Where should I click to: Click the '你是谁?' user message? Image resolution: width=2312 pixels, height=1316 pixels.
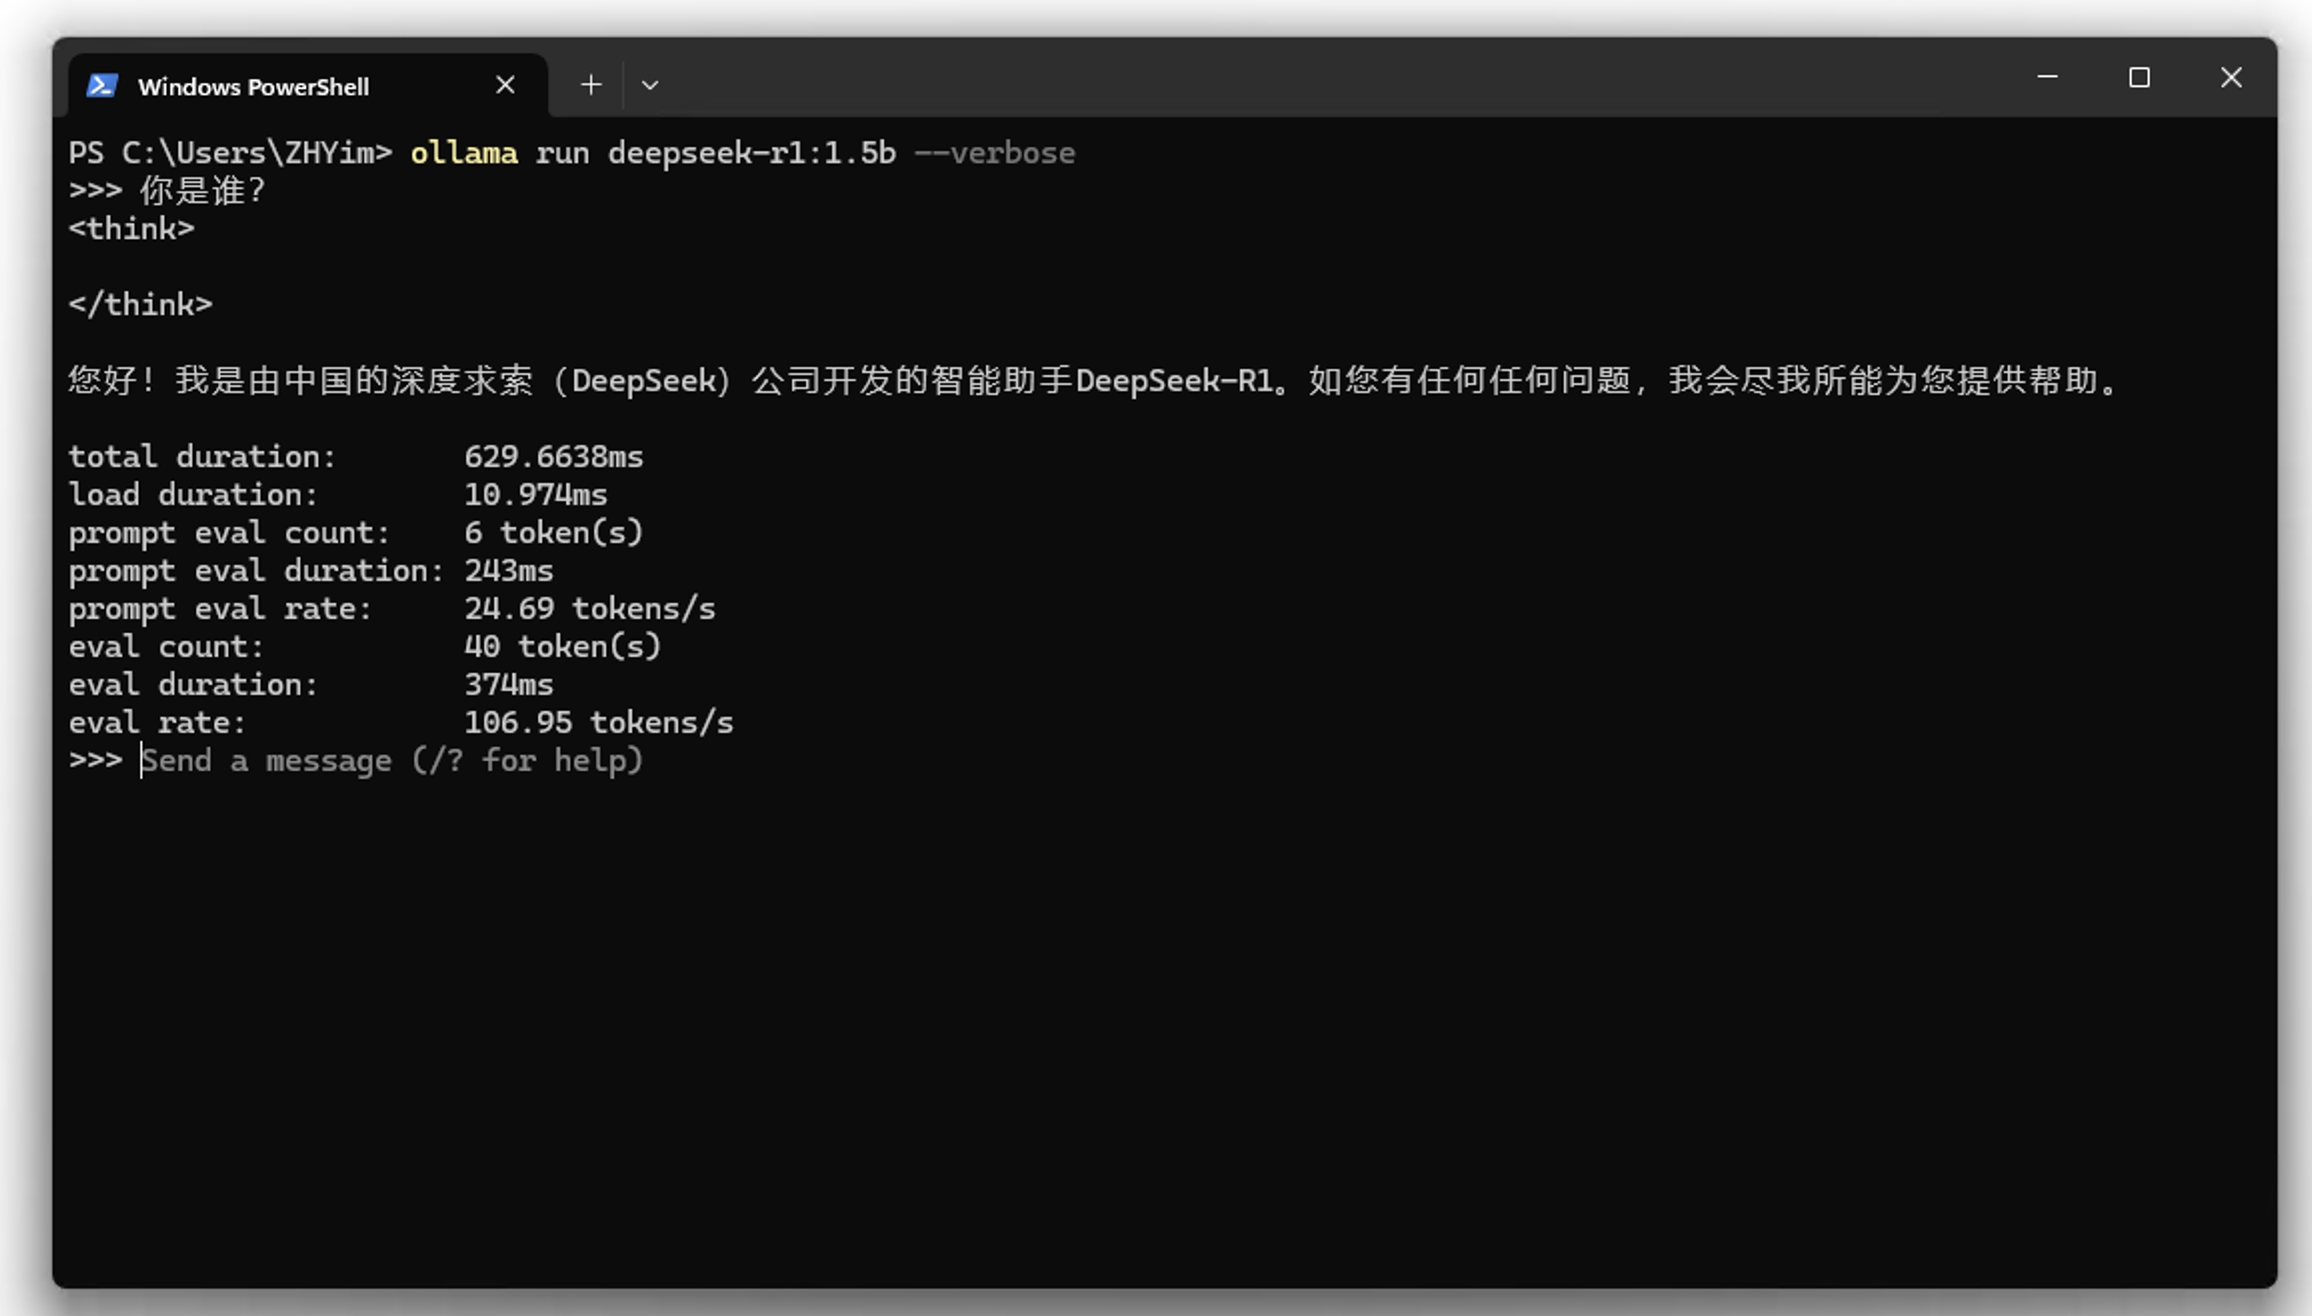tap(203, 191)
